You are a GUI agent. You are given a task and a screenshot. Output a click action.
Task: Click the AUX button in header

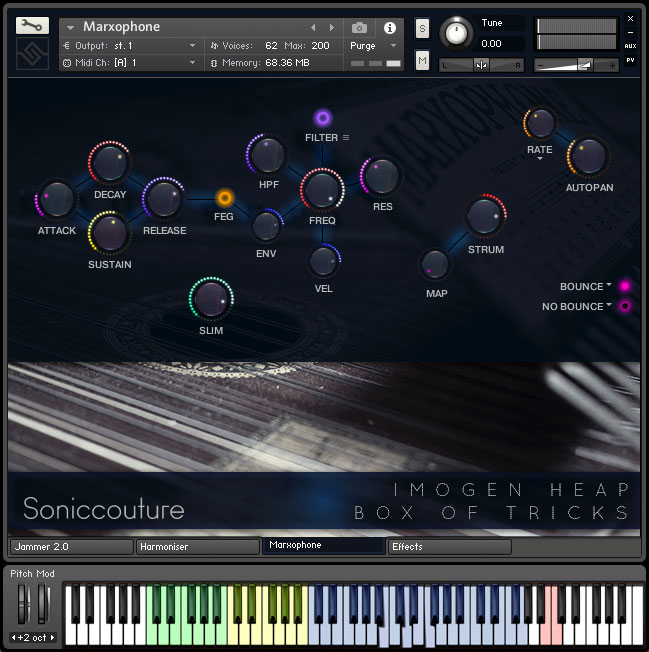click(630, 46)
